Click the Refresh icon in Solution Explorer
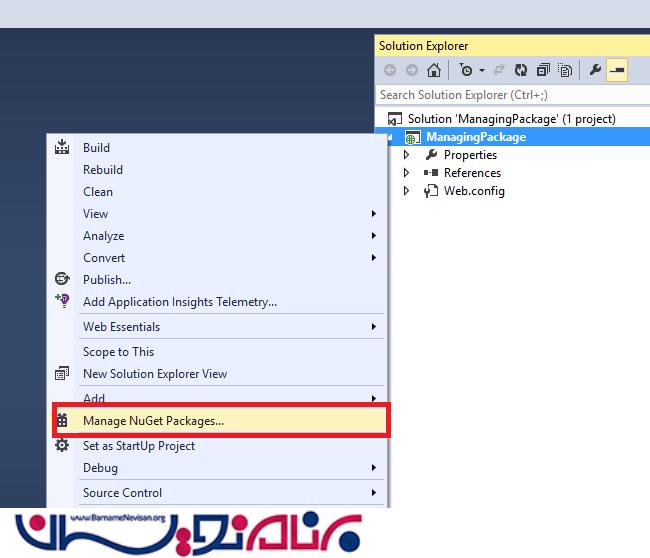650x558 pixels. pos(521,70)
